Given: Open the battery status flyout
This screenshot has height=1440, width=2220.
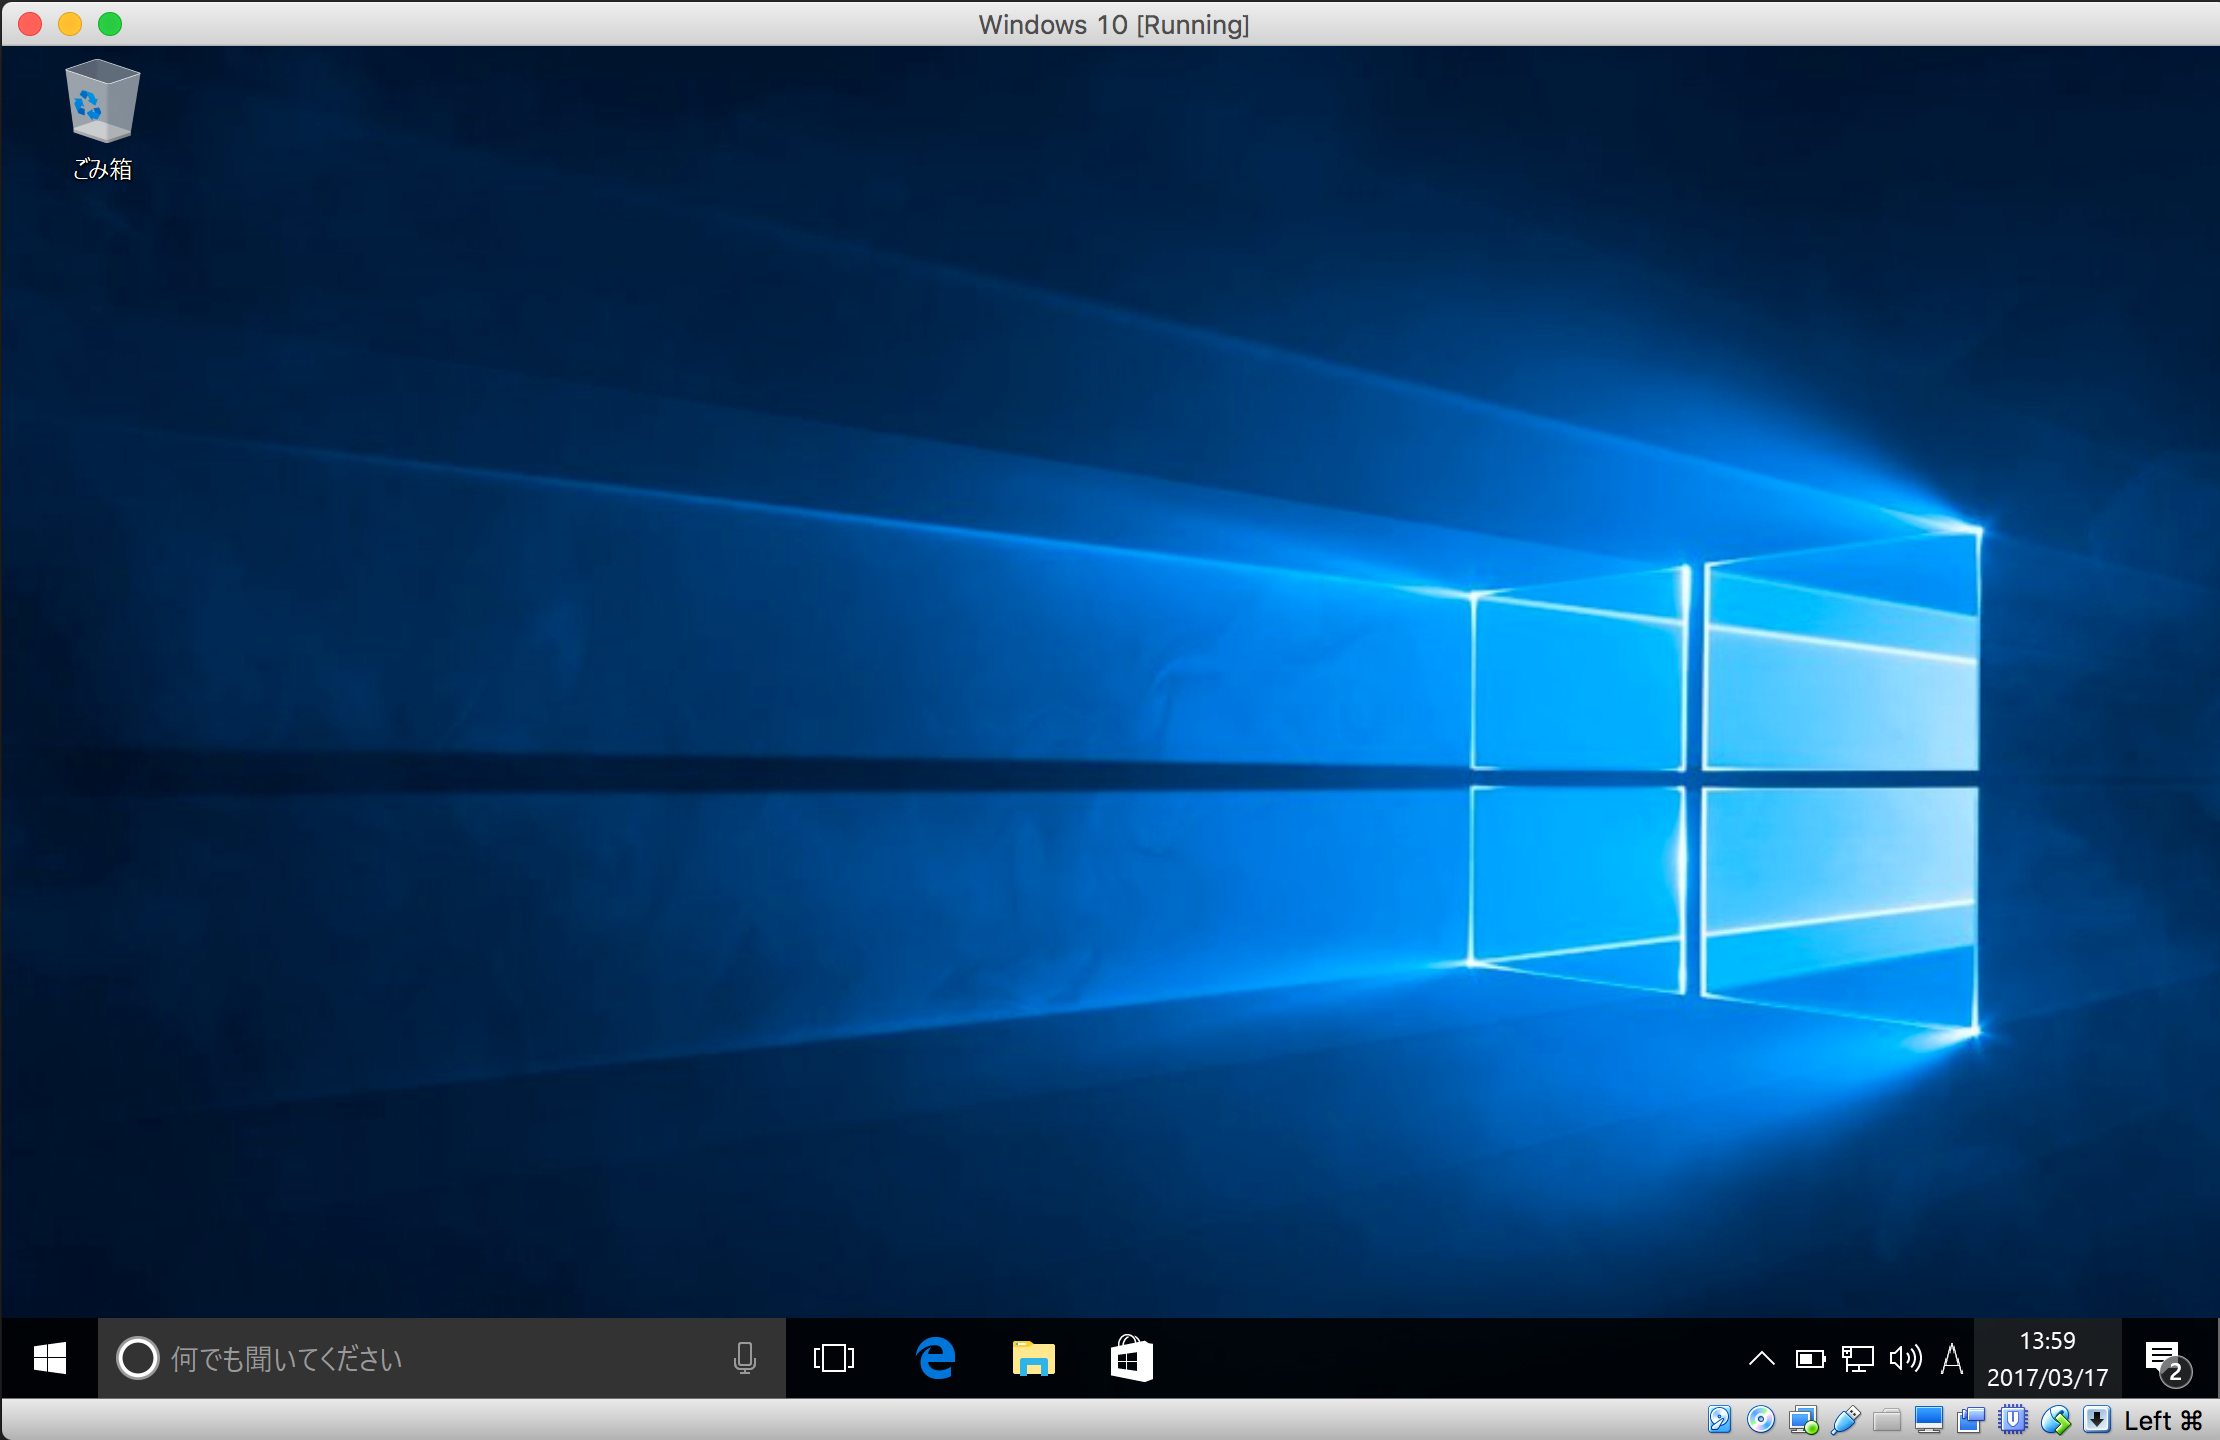Looking at the screenshot, I should (1810, 1358).
